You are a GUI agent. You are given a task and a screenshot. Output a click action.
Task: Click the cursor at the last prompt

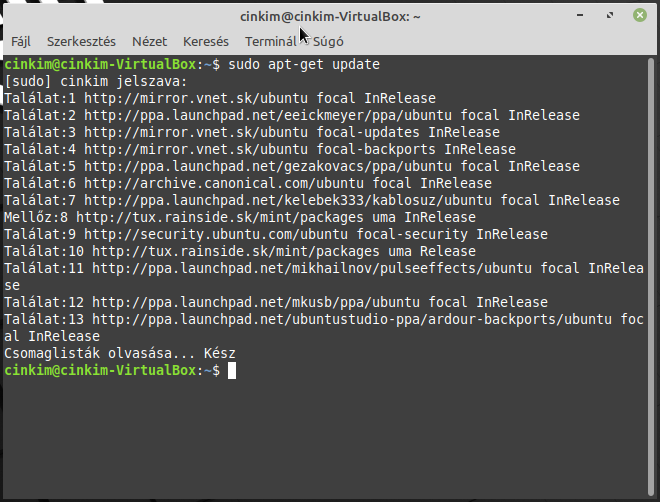[x=232, y=371]
